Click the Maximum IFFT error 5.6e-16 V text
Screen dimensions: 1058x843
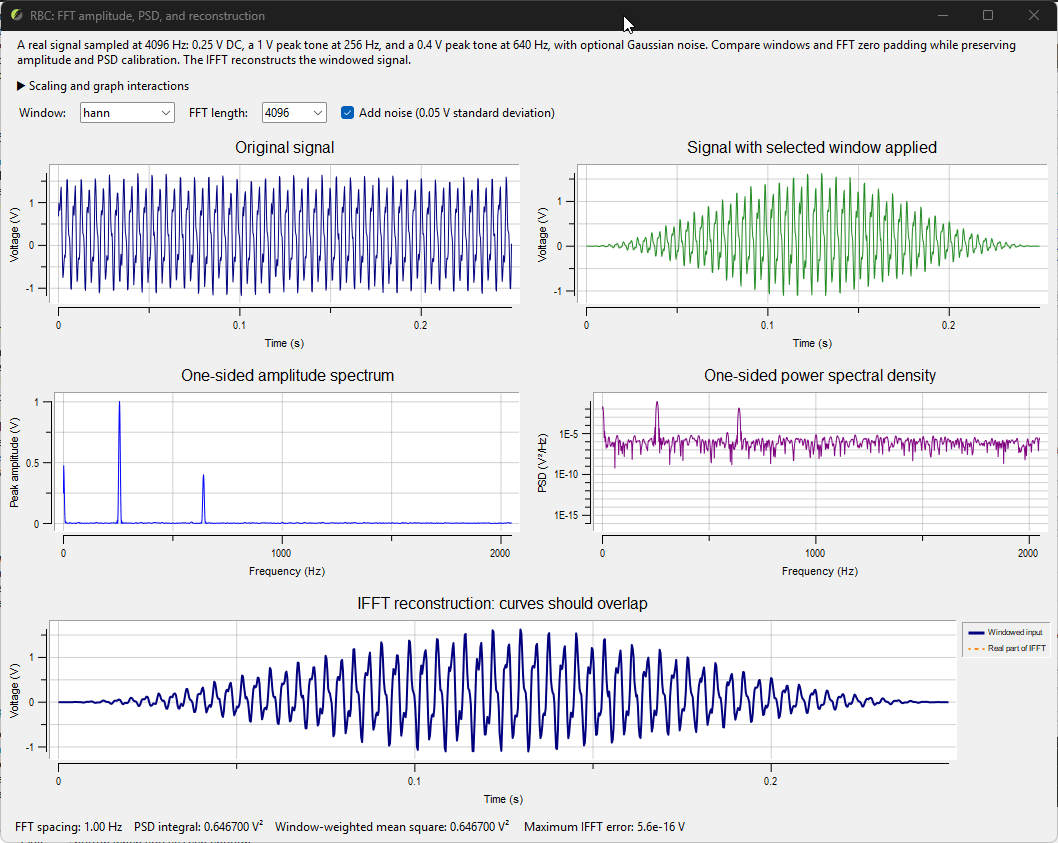[x=605, y=827]
